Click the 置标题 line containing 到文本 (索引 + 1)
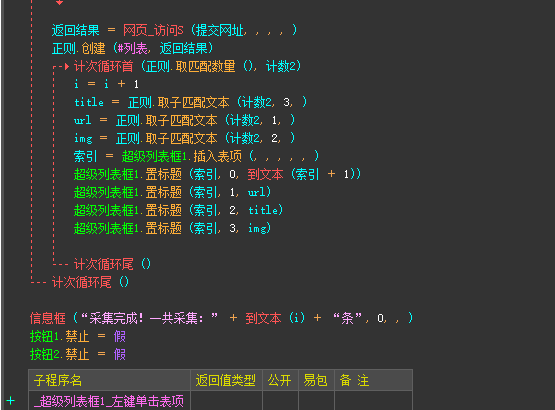The width and height of the screenshot is (555, 410). (217, 174)
